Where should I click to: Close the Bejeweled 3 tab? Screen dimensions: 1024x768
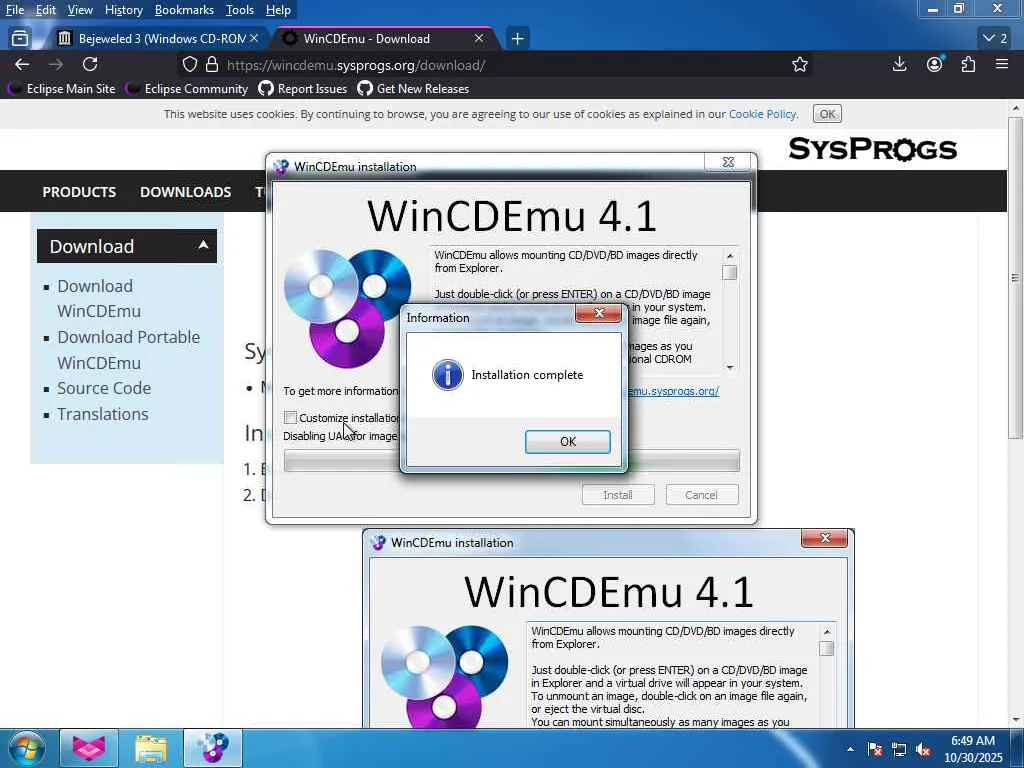(x=254, y=39)
